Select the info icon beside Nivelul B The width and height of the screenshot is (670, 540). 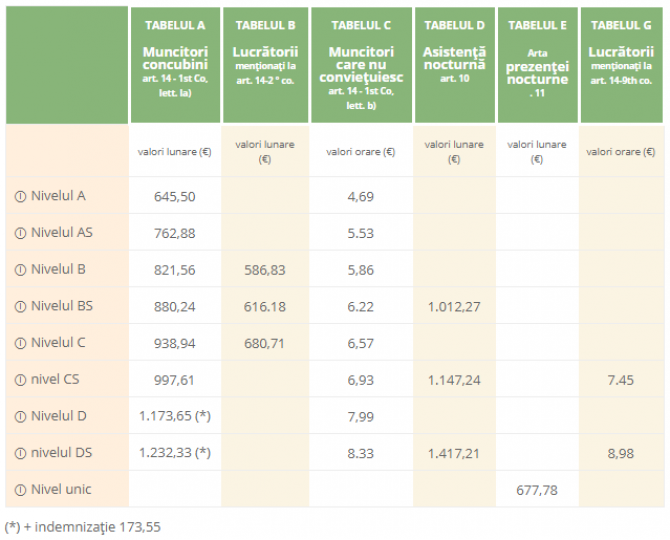click(x=20, y=269)
